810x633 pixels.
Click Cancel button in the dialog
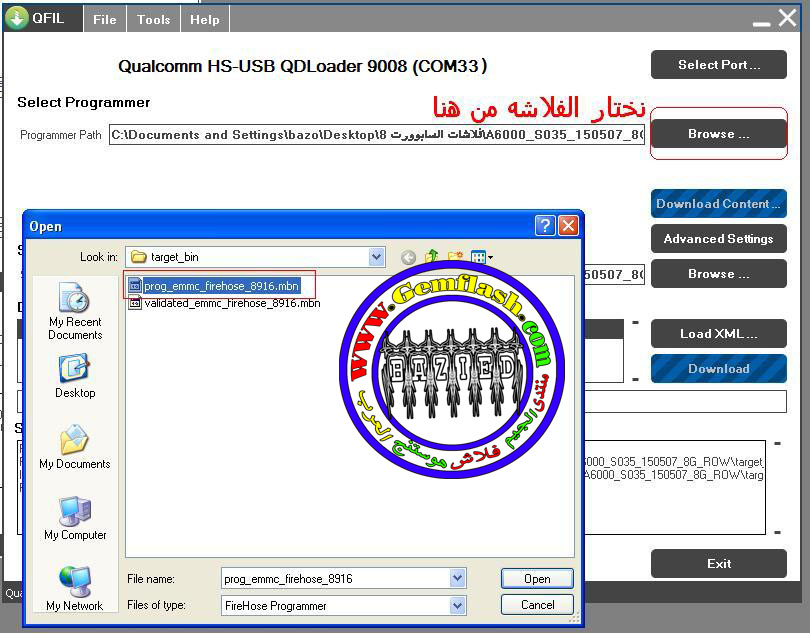(x=537, y=605)
